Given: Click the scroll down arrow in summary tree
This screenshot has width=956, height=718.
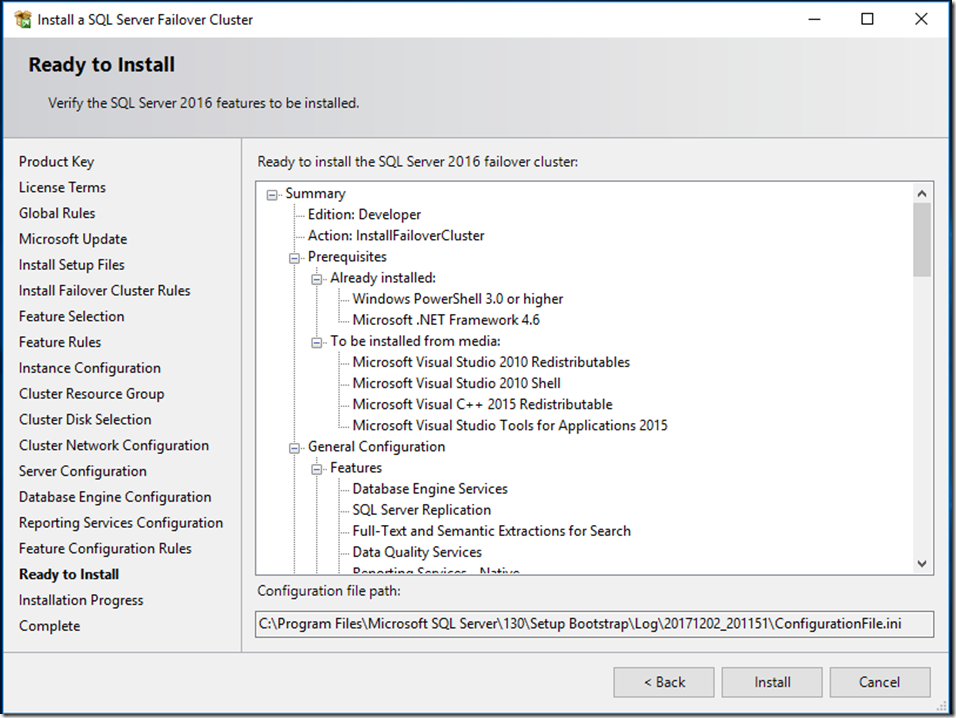Looking at the screenshot, I should (922, 564).
